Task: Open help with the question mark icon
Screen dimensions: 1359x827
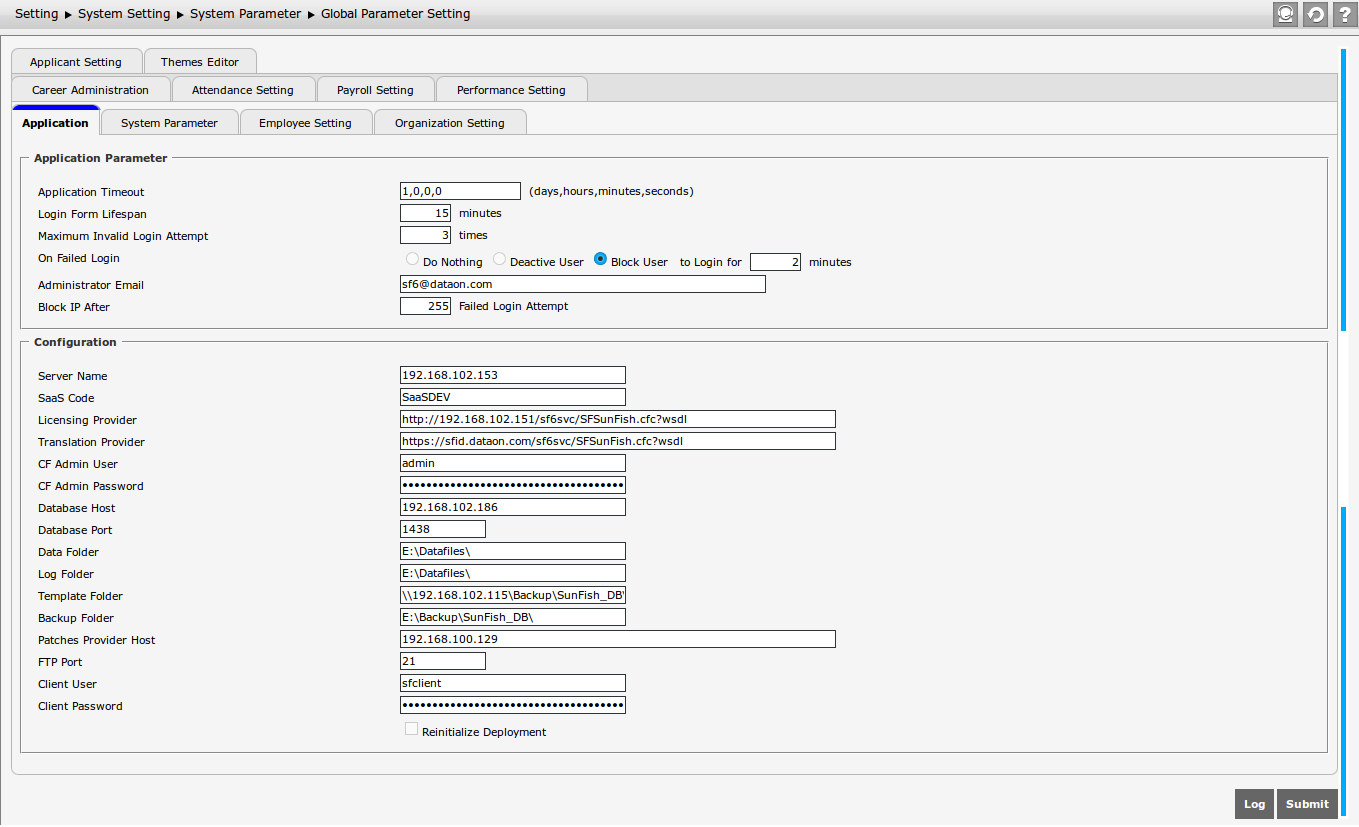Action: (1344, 14)
